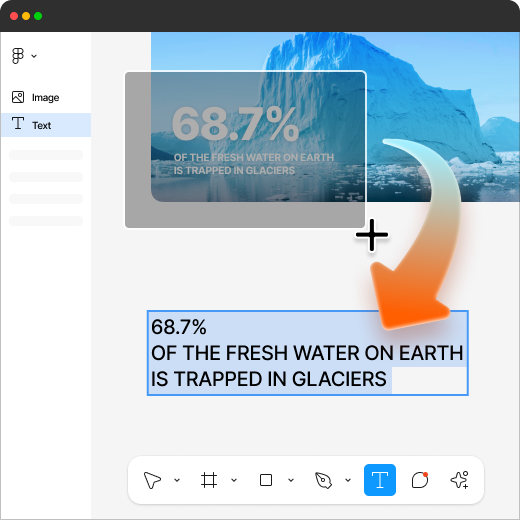Select the Image layer in sidebar
520x520 pixels.
46,97
